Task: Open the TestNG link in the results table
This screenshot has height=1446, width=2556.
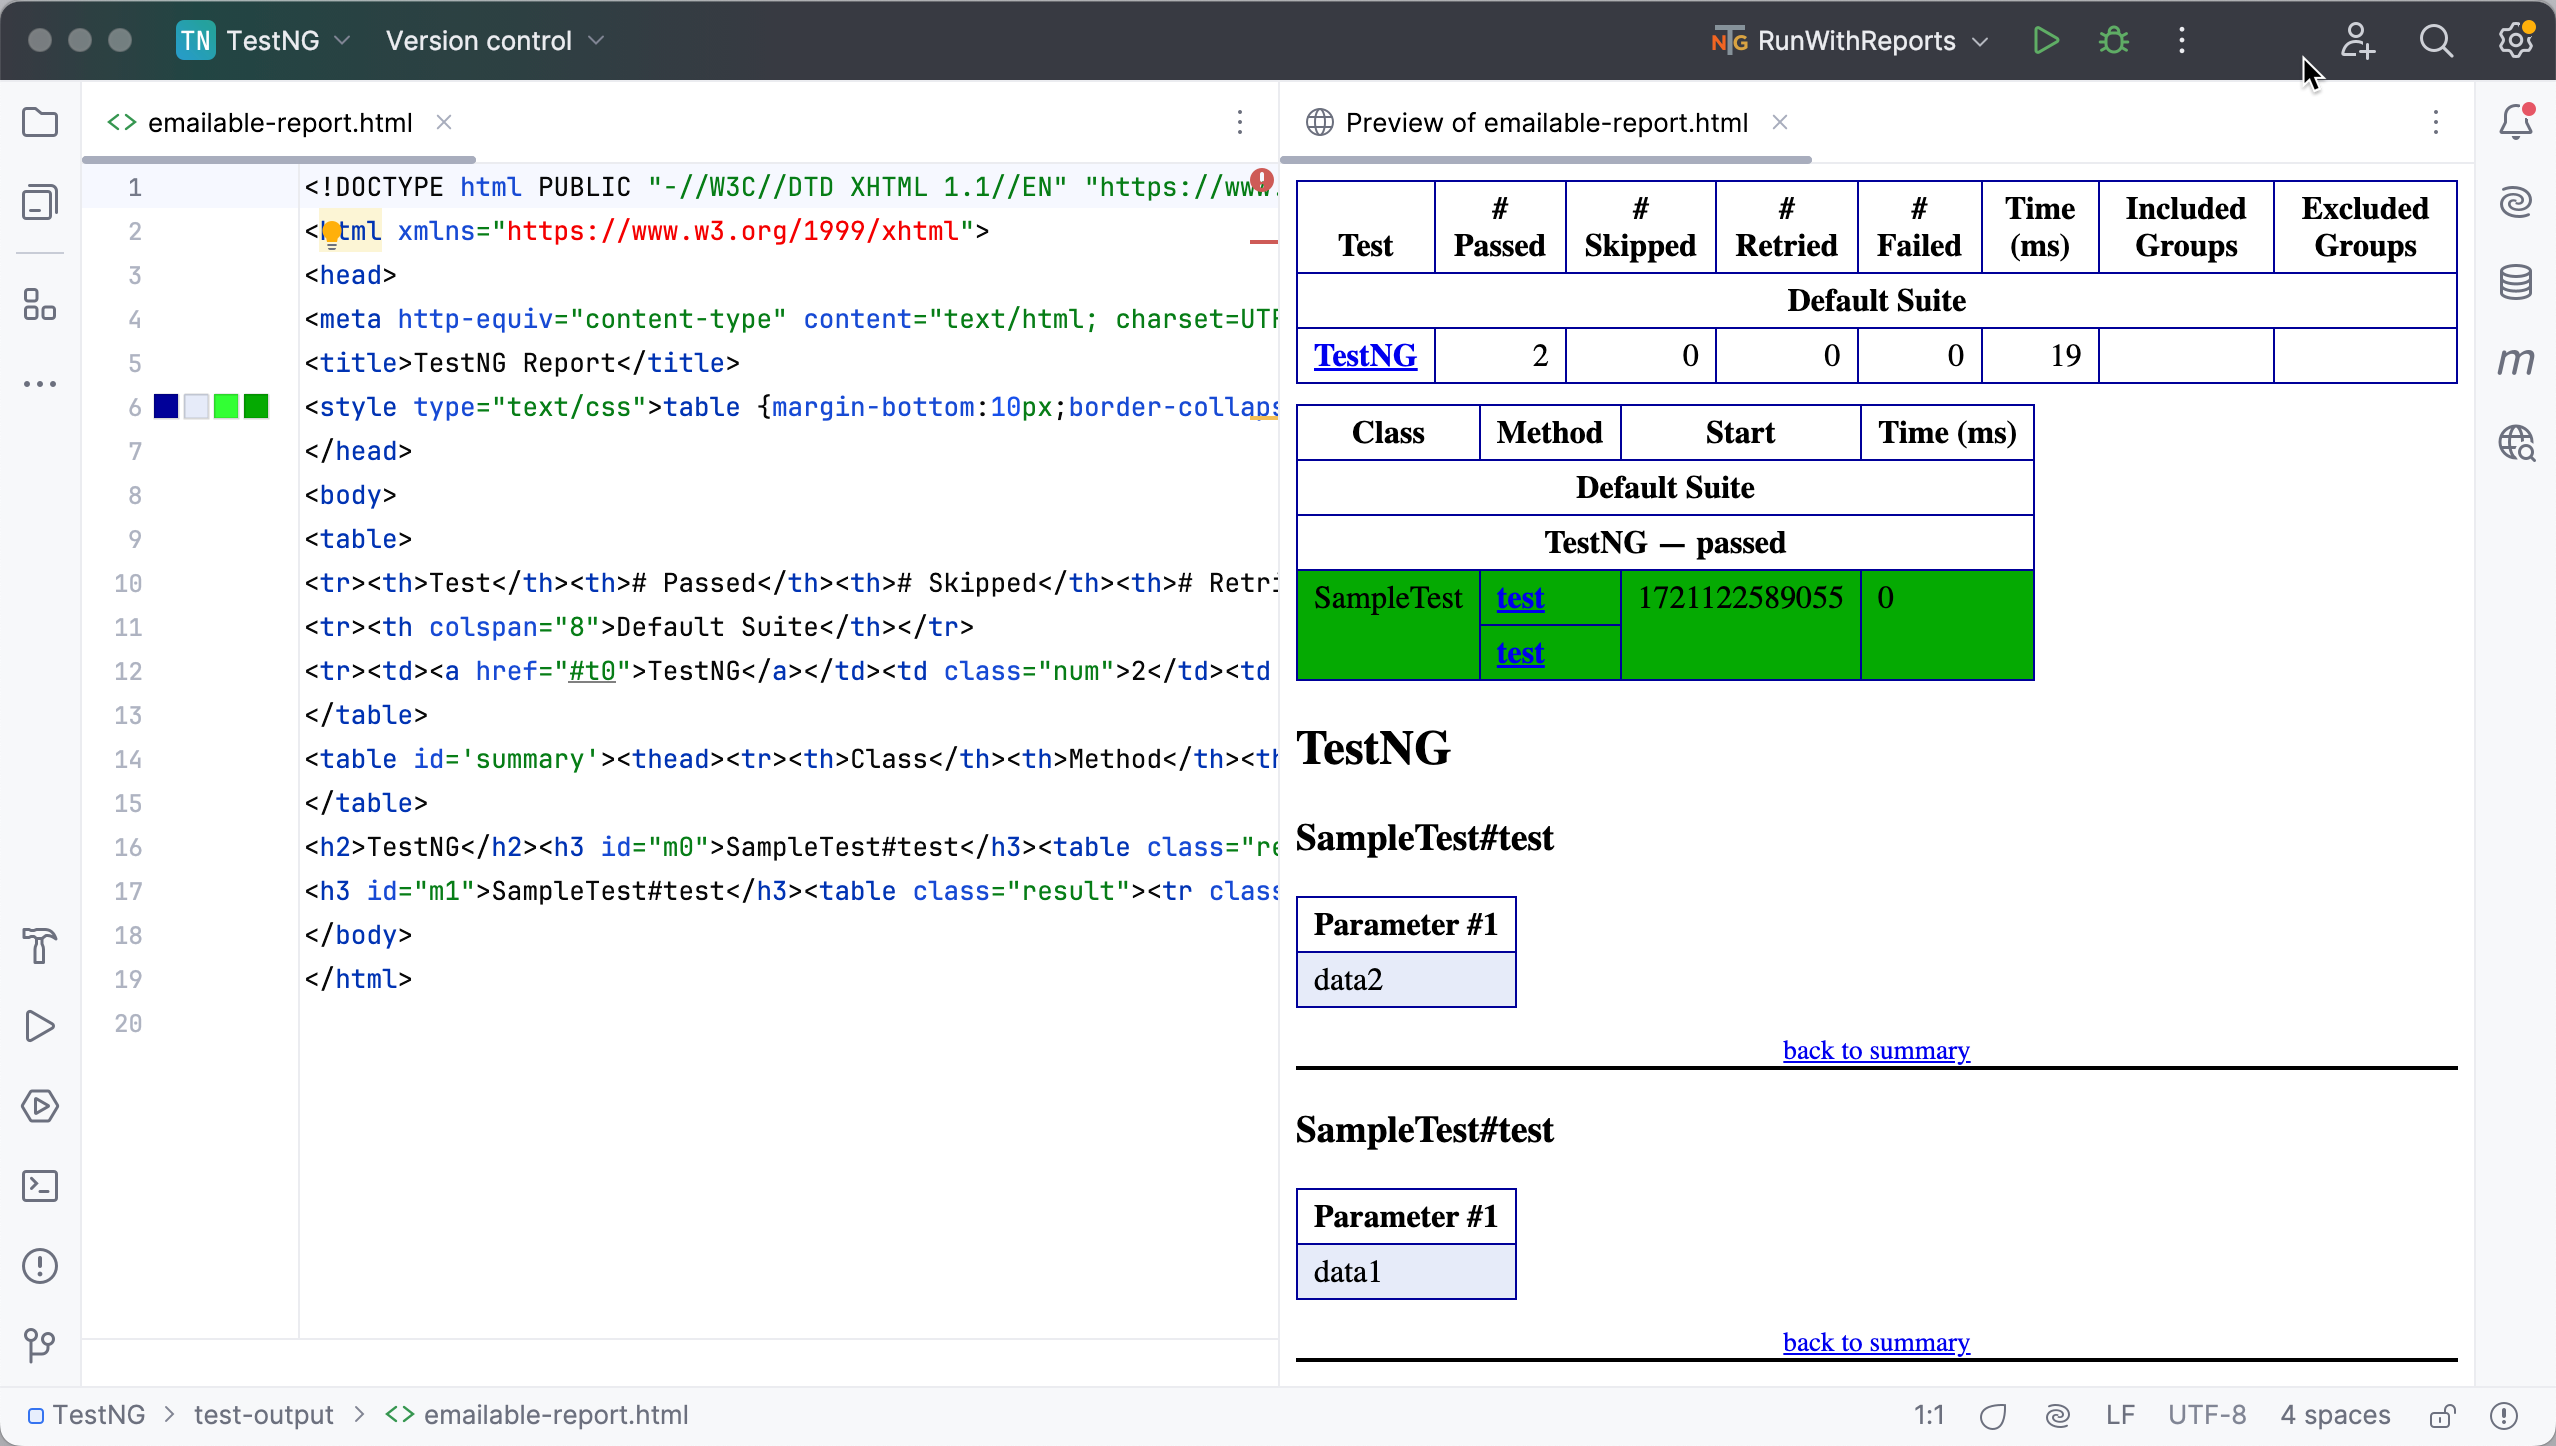Action: [1365, 355]
